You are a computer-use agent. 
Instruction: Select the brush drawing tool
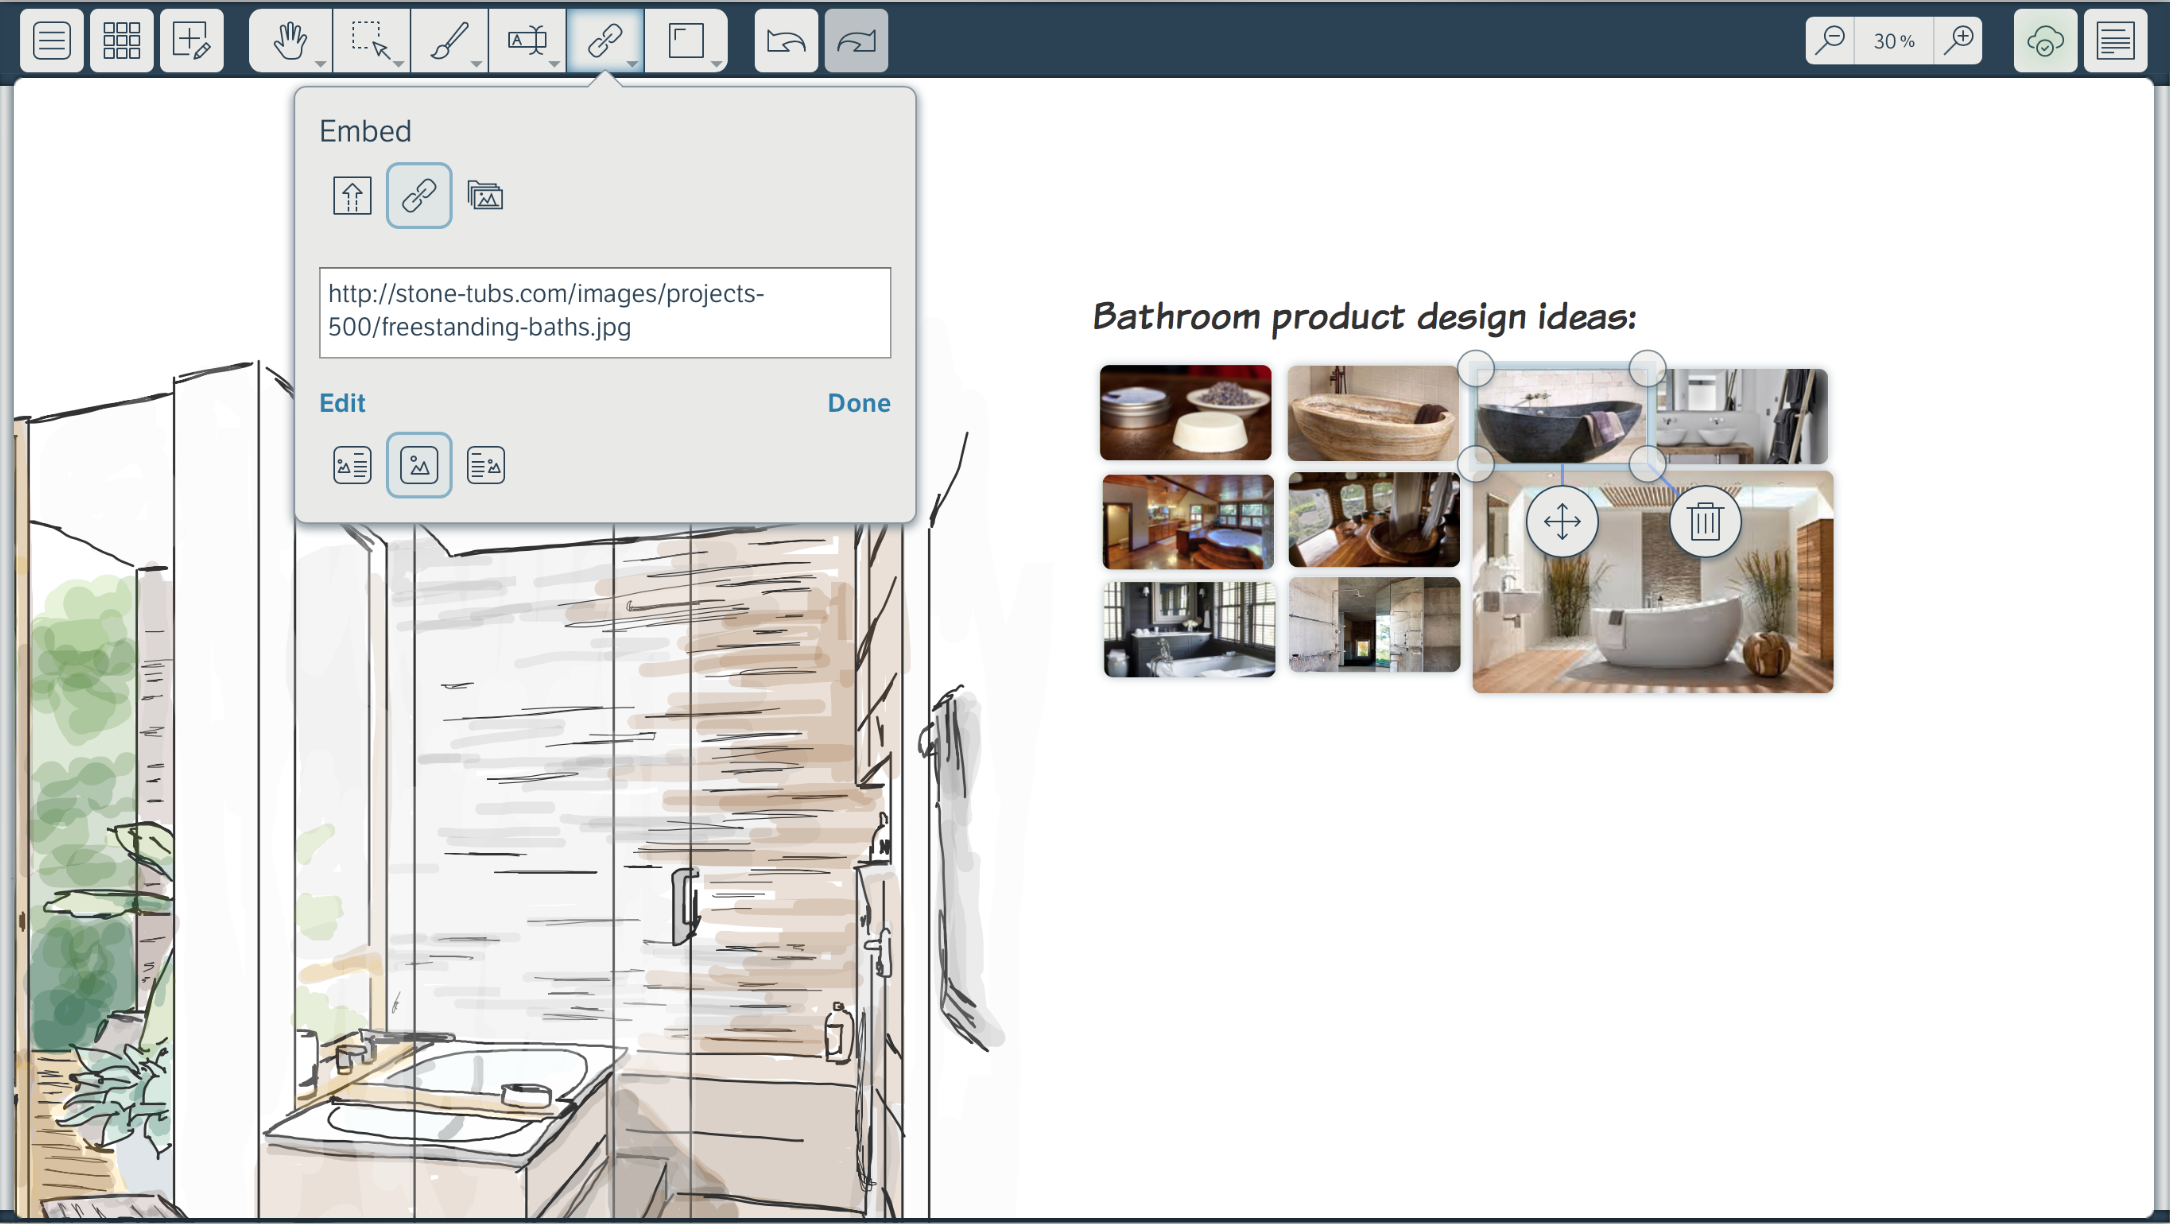point(447,41)
